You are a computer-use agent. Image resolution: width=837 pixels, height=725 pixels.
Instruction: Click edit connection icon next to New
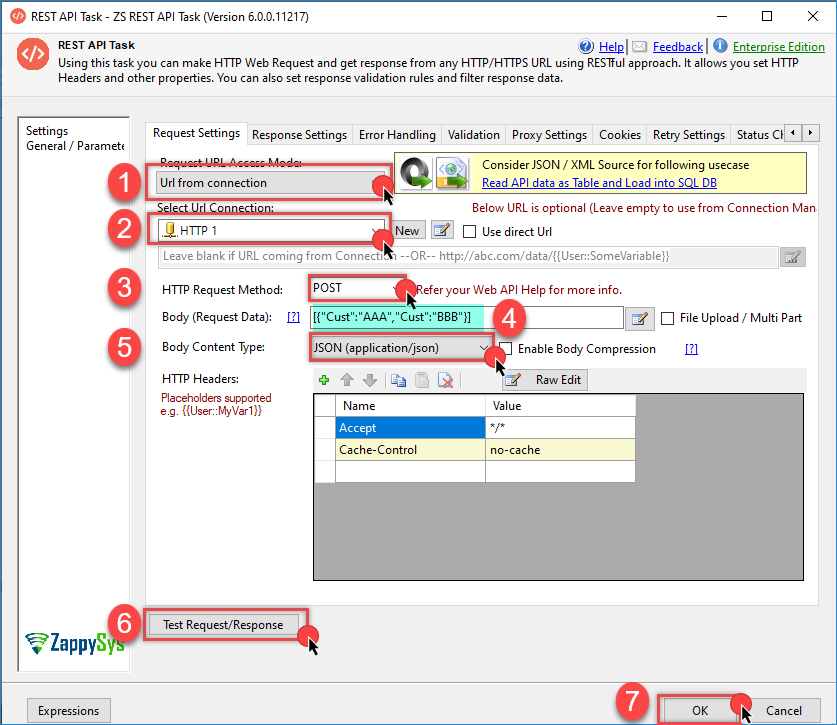[x=442, y=230]
